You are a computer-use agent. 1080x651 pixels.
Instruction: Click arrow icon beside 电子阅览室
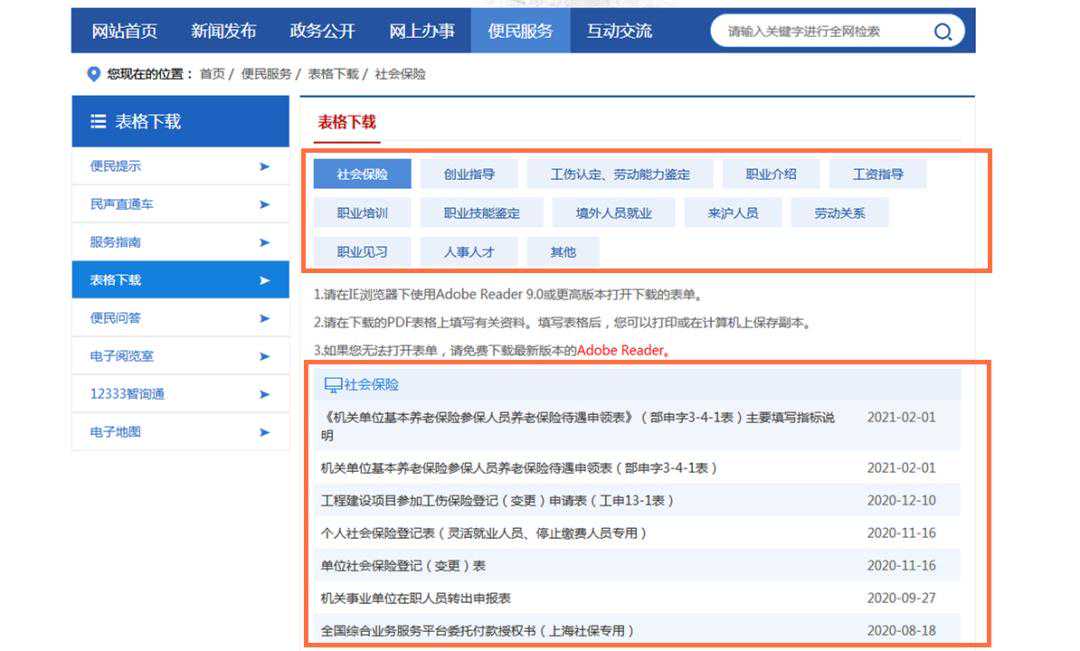pos(265,356)
